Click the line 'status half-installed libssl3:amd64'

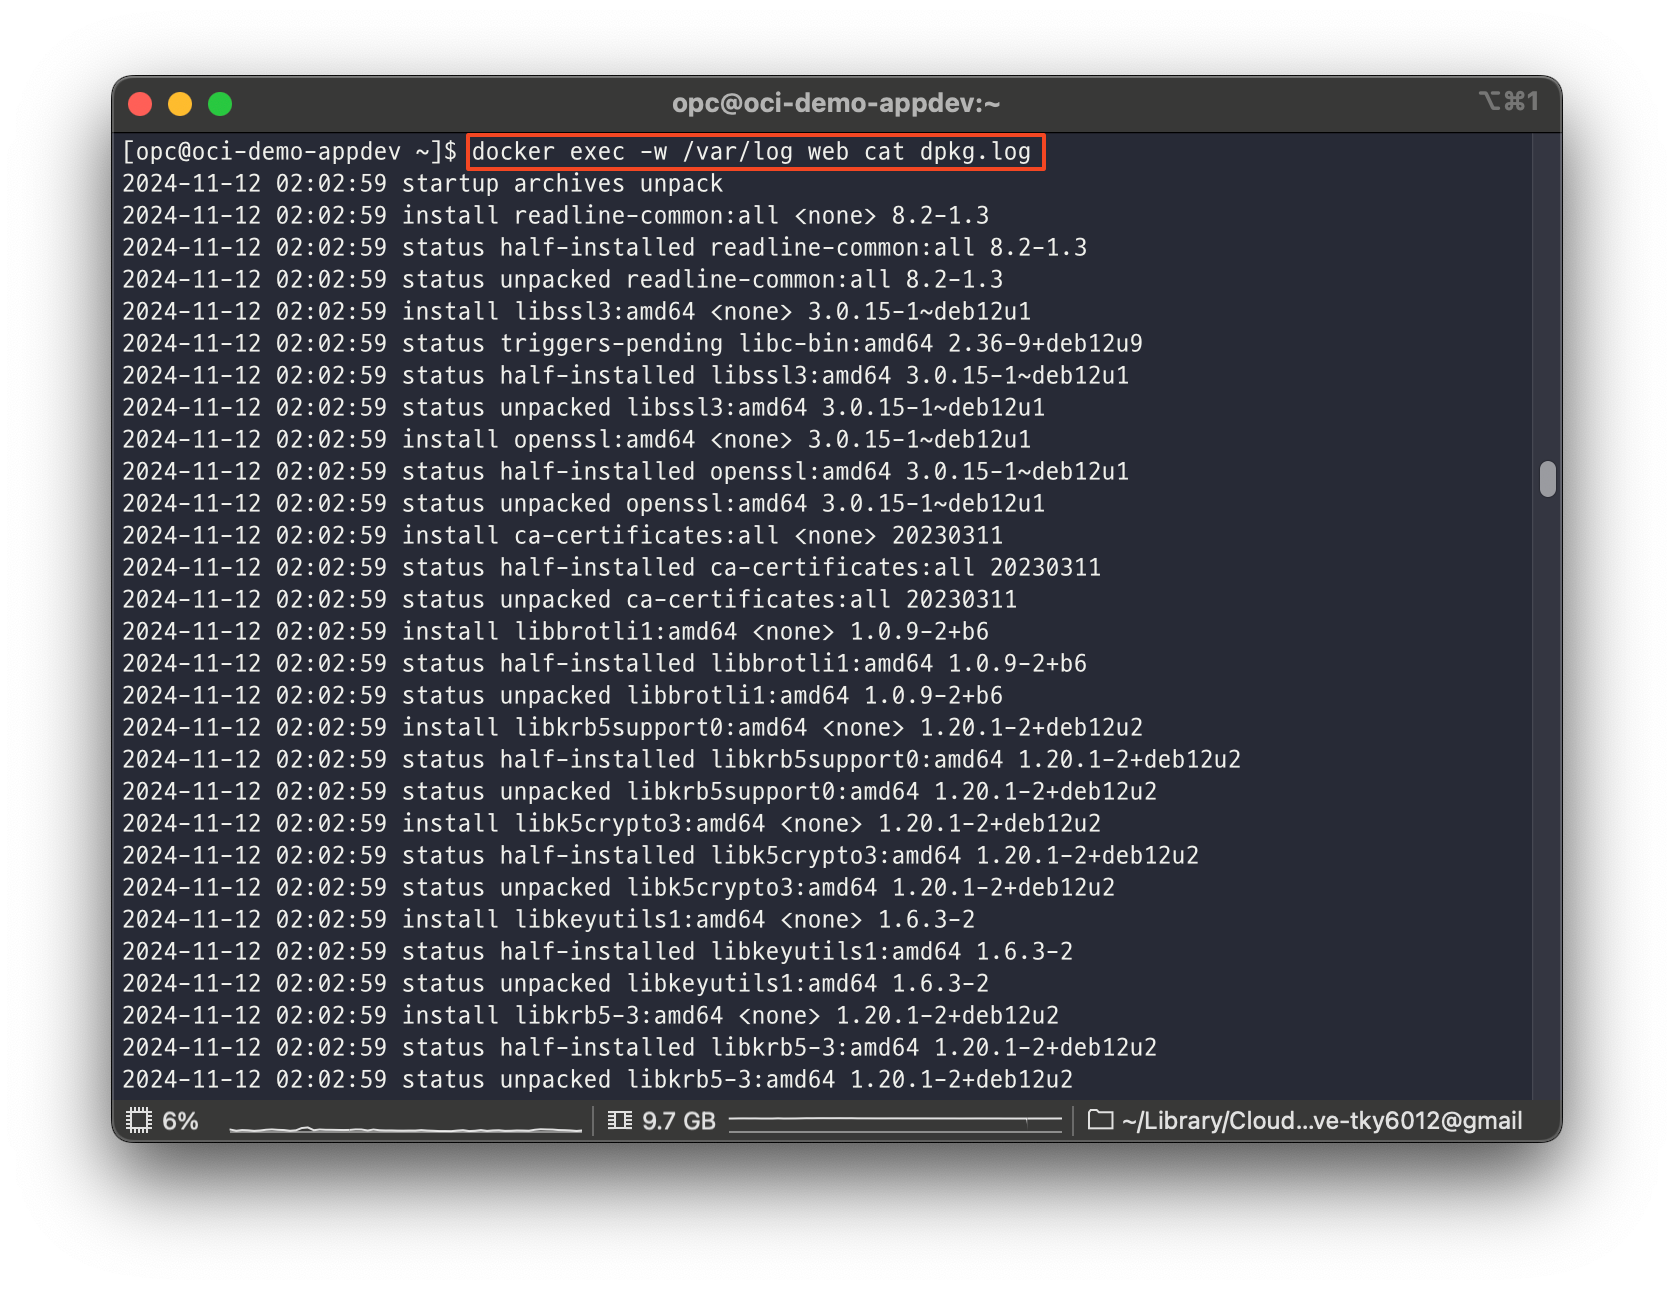626,376
